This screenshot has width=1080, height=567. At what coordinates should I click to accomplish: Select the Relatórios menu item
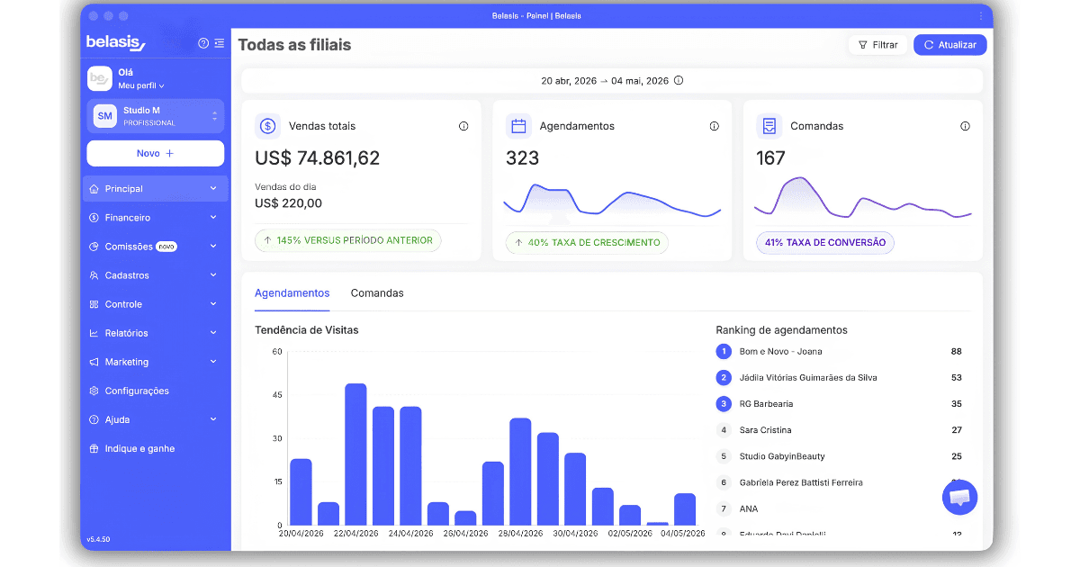(x=155, y=333)
